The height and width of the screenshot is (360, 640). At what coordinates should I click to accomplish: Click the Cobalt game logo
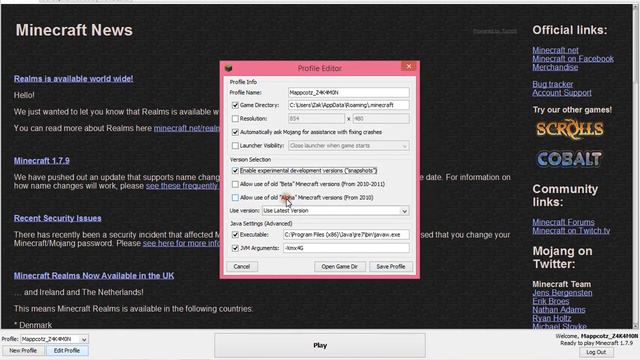coord(569,159)
